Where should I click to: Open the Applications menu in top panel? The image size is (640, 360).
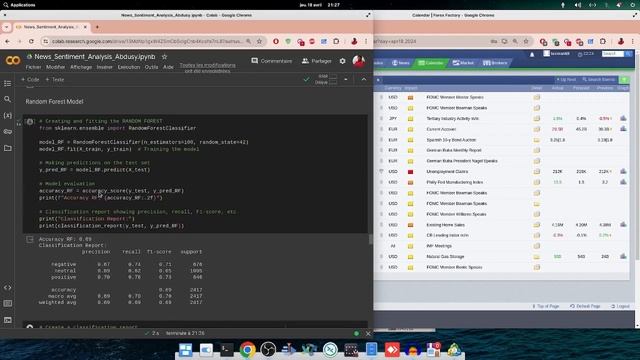(19, 5)
